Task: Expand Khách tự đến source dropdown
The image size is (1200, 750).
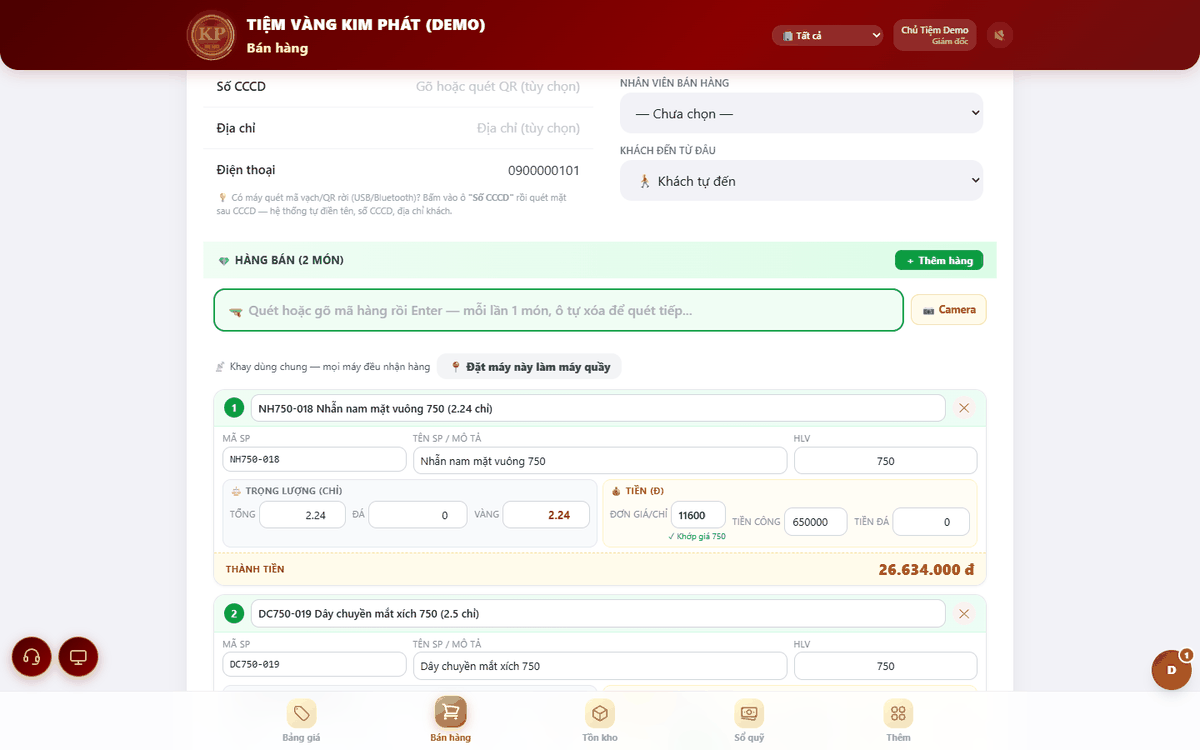Action: (x=801, y=181)
